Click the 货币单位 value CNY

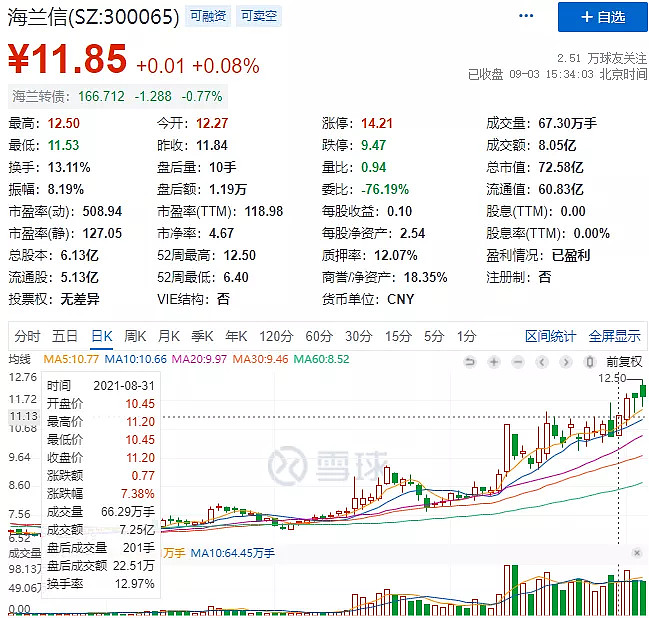[400, 299]
